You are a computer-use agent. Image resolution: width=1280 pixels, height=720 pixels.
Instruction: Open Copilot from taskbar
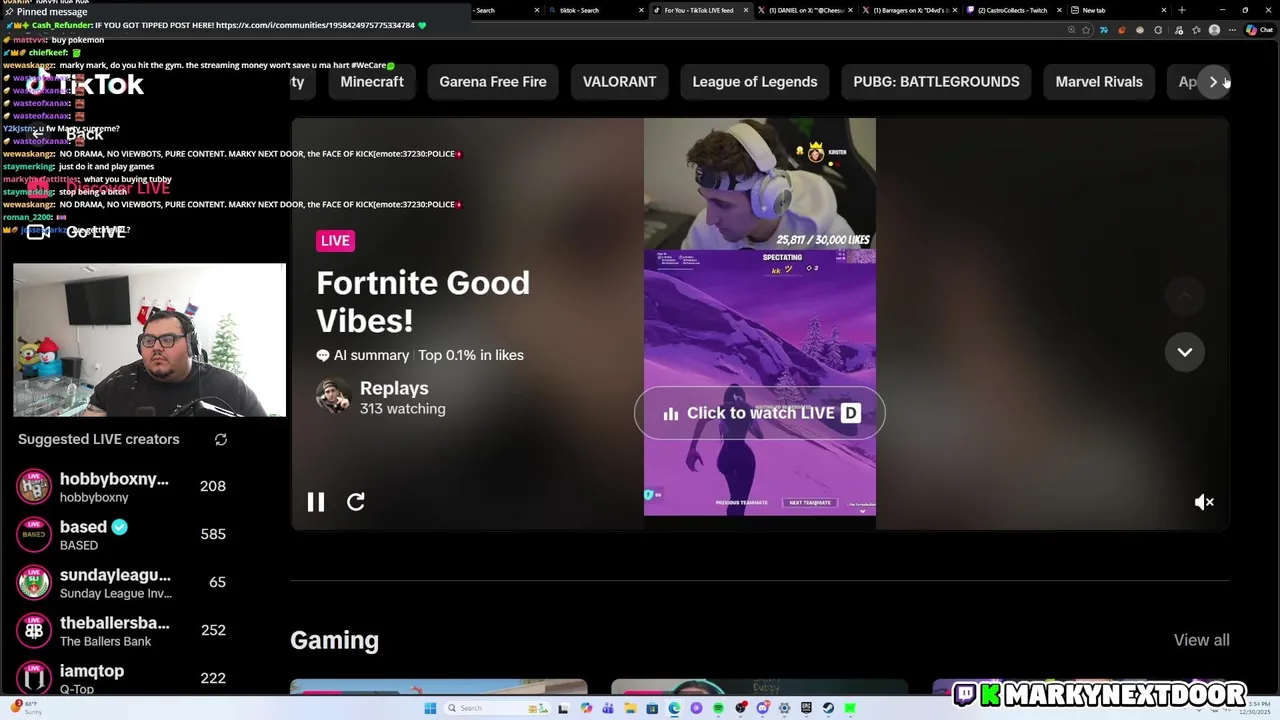586,708
